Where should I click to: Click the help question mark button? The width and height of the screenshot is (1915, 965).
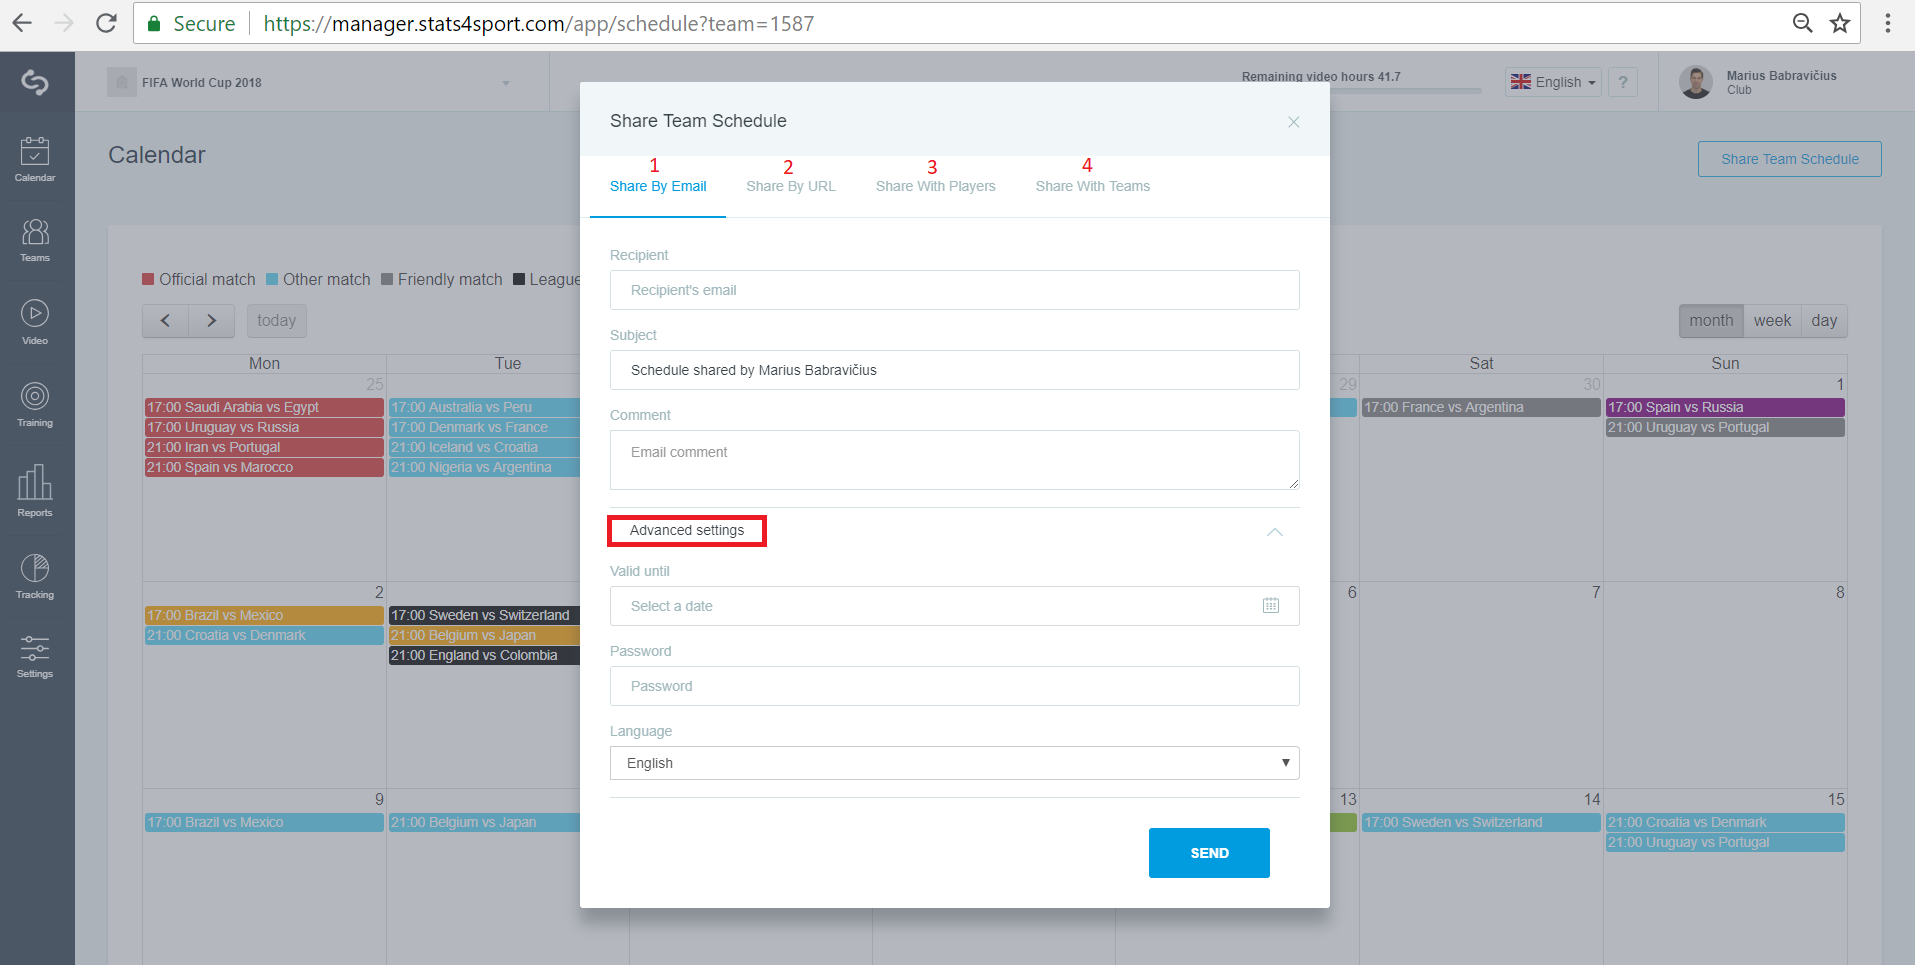[1623, 82]
